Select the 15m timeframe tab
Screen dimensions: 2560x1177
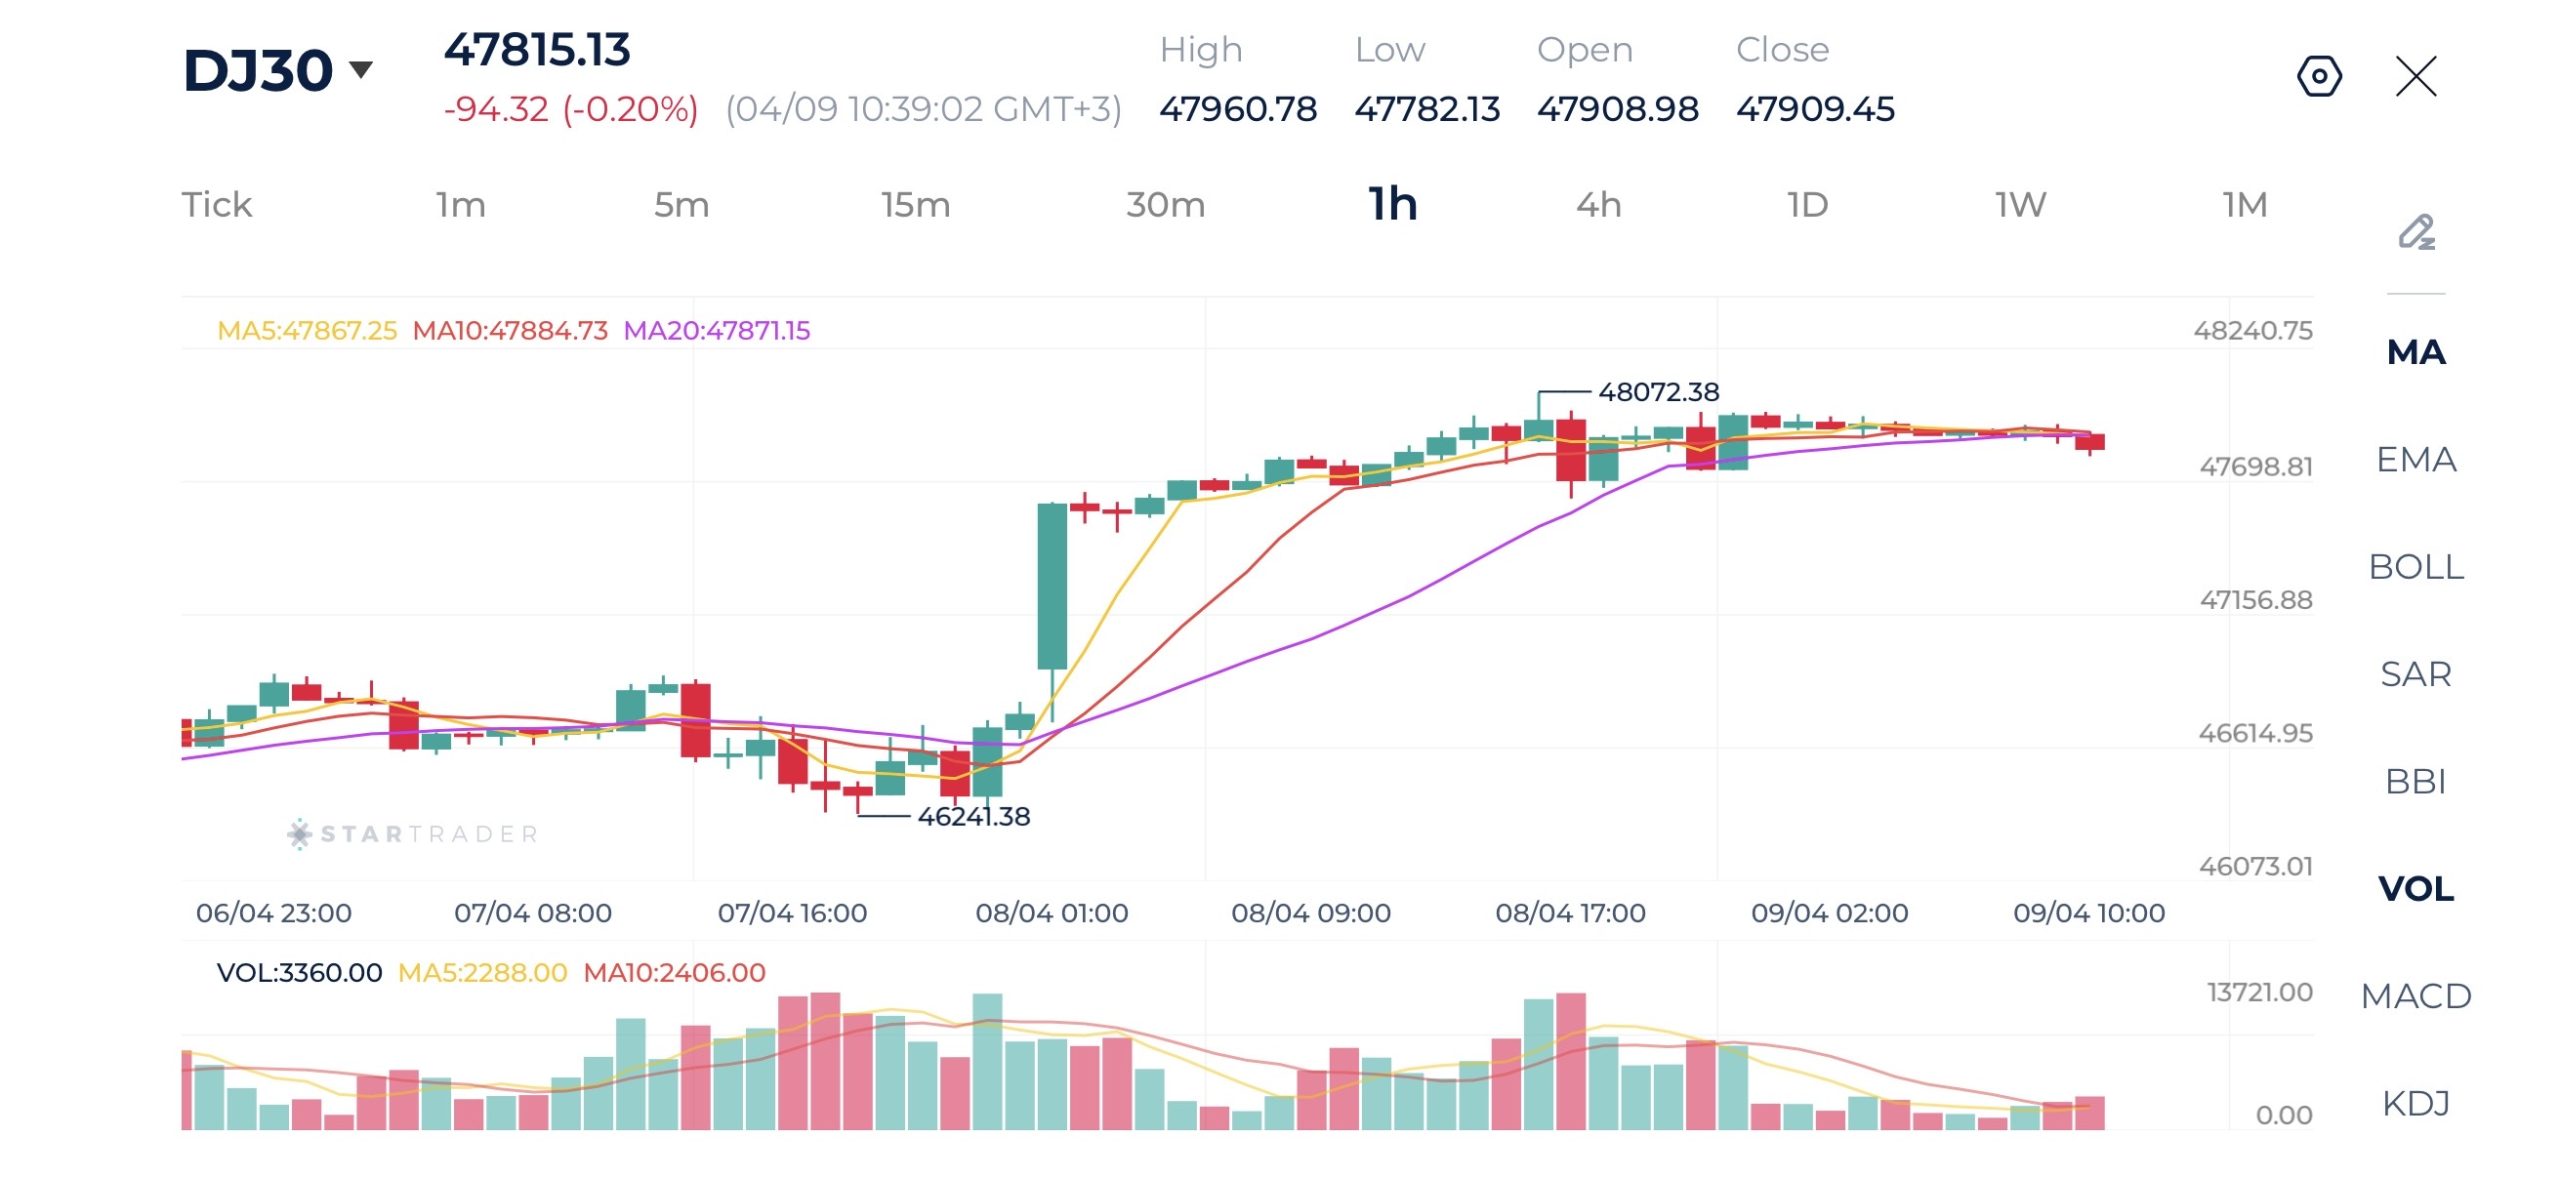915,204
